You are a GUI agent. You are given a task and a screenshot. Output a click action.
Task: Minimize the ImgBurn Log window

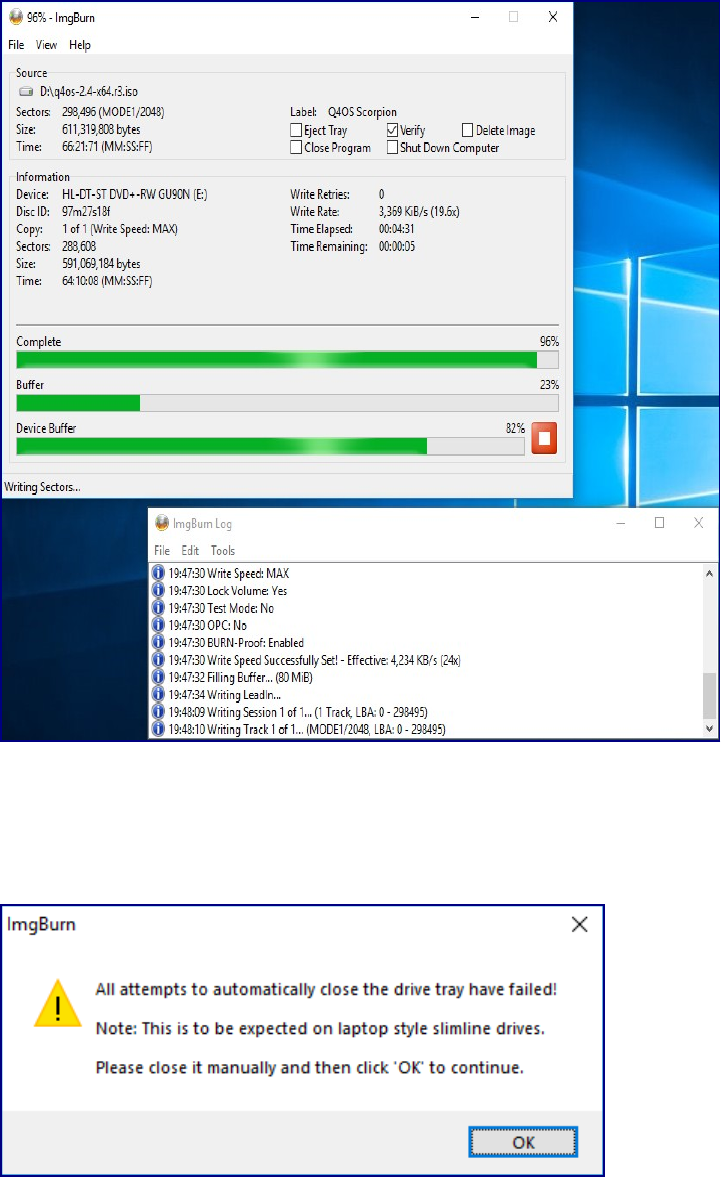(x=620, y=522)
